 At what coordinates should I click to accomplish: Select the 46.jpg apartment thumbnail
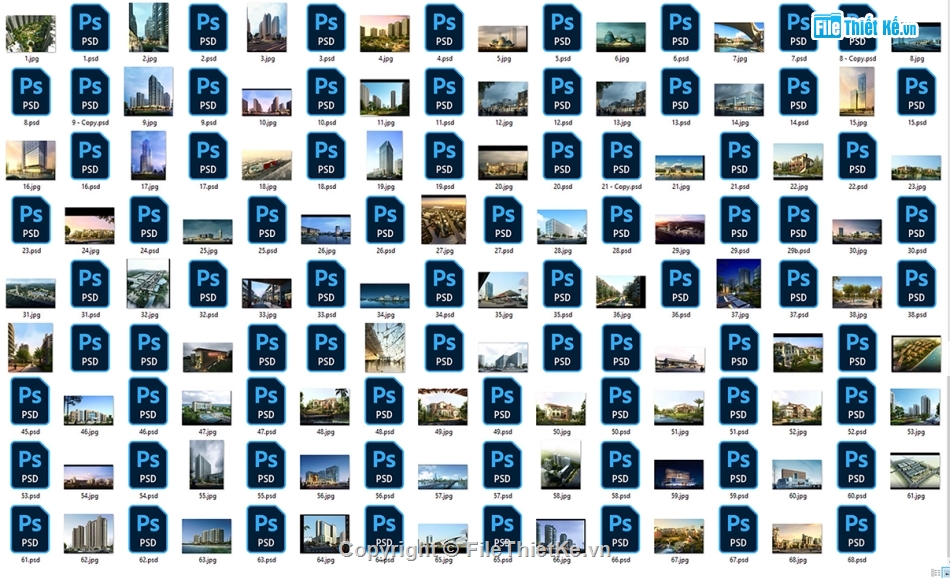88,410
